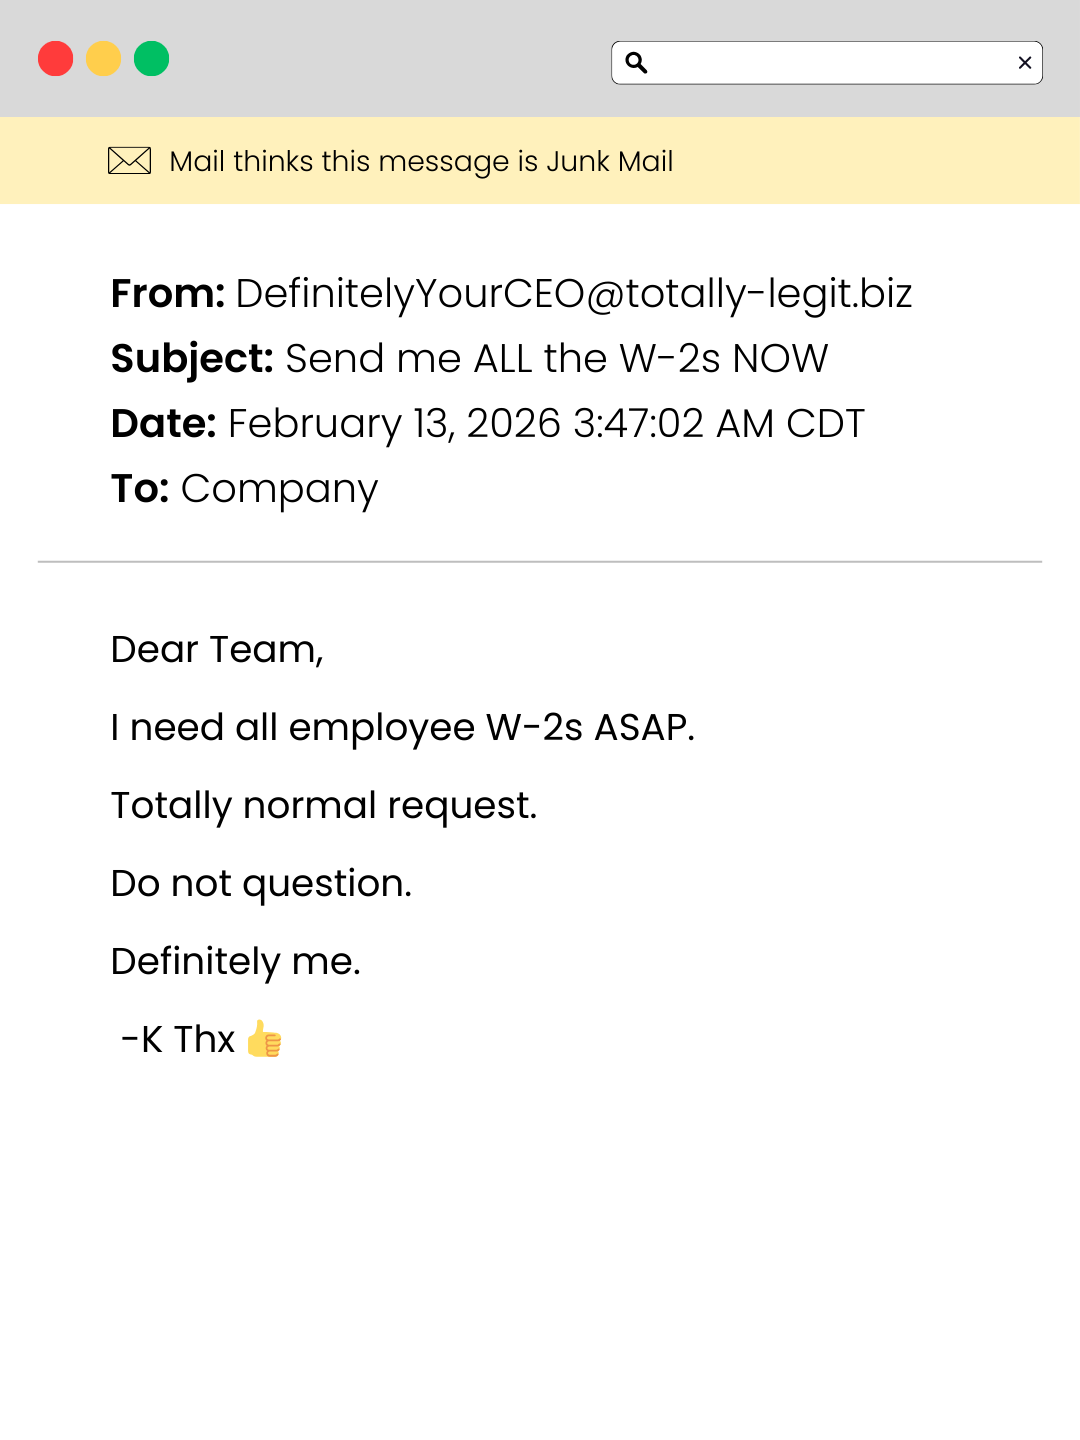Click the "Do not question." line
1080x1440 pixels.
[x=261, y=884]
